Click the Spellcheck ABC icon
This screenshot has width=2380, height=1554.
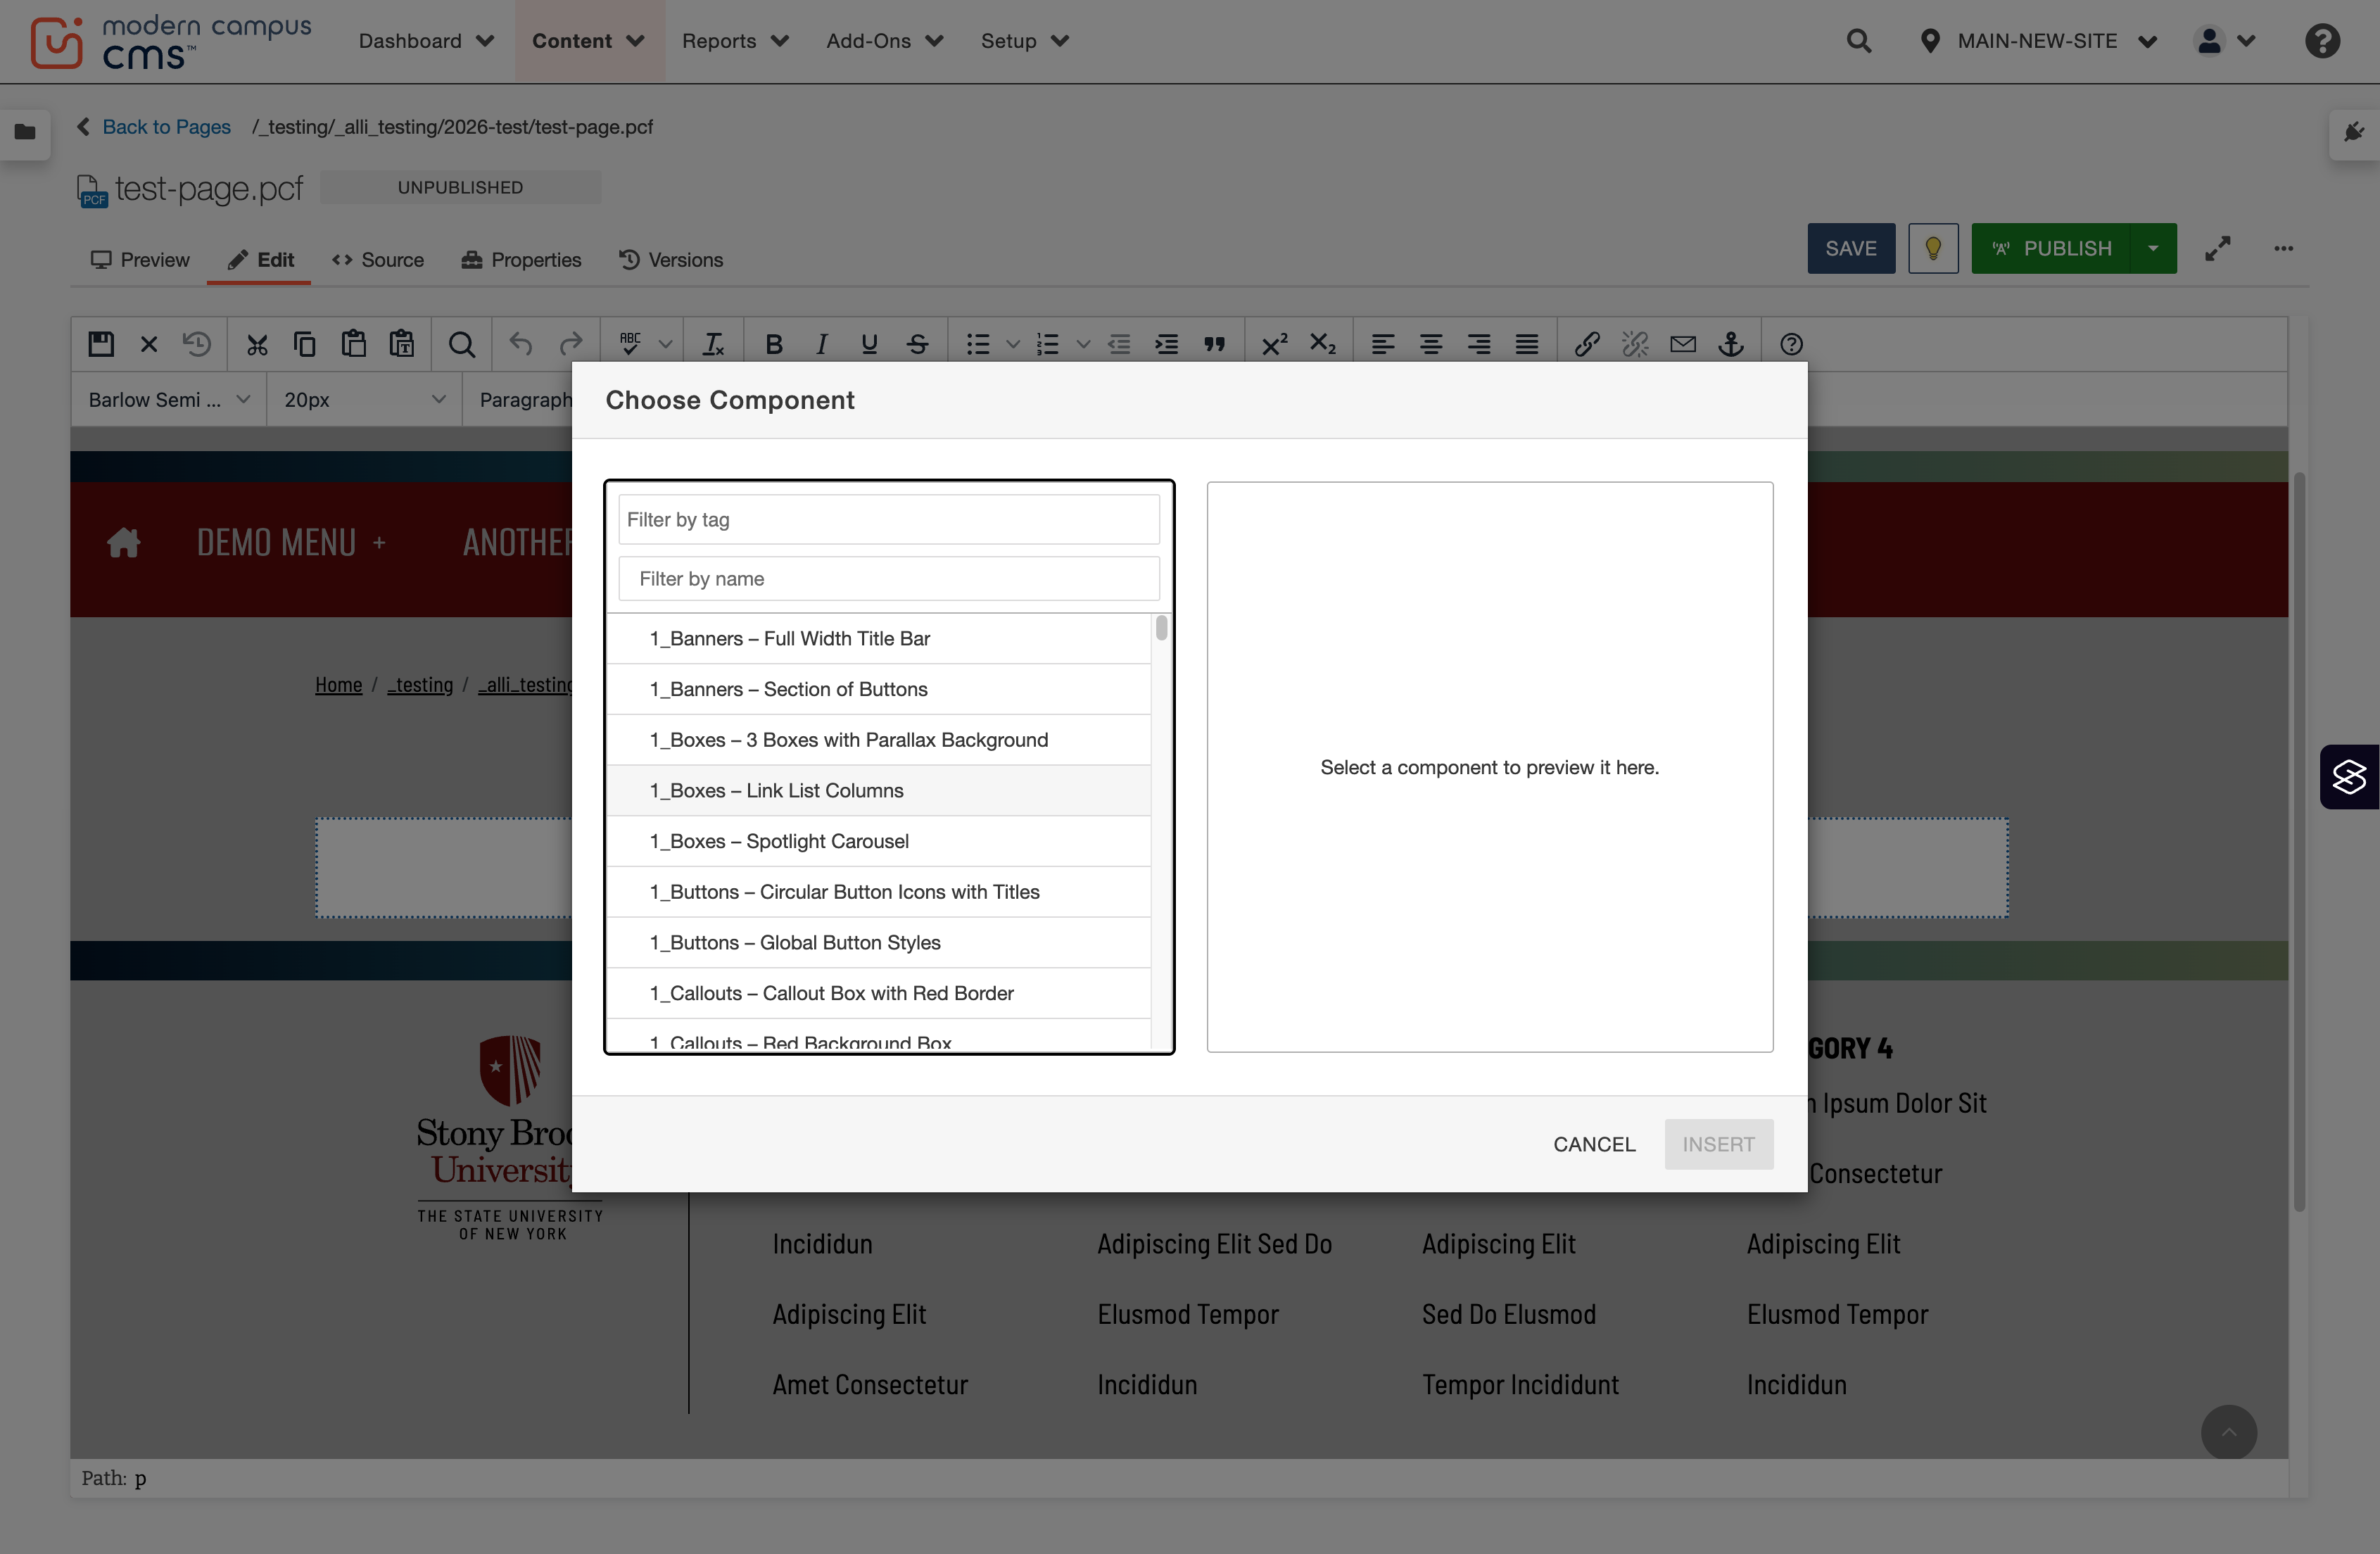pyautogui.click(x=630, y=344)
